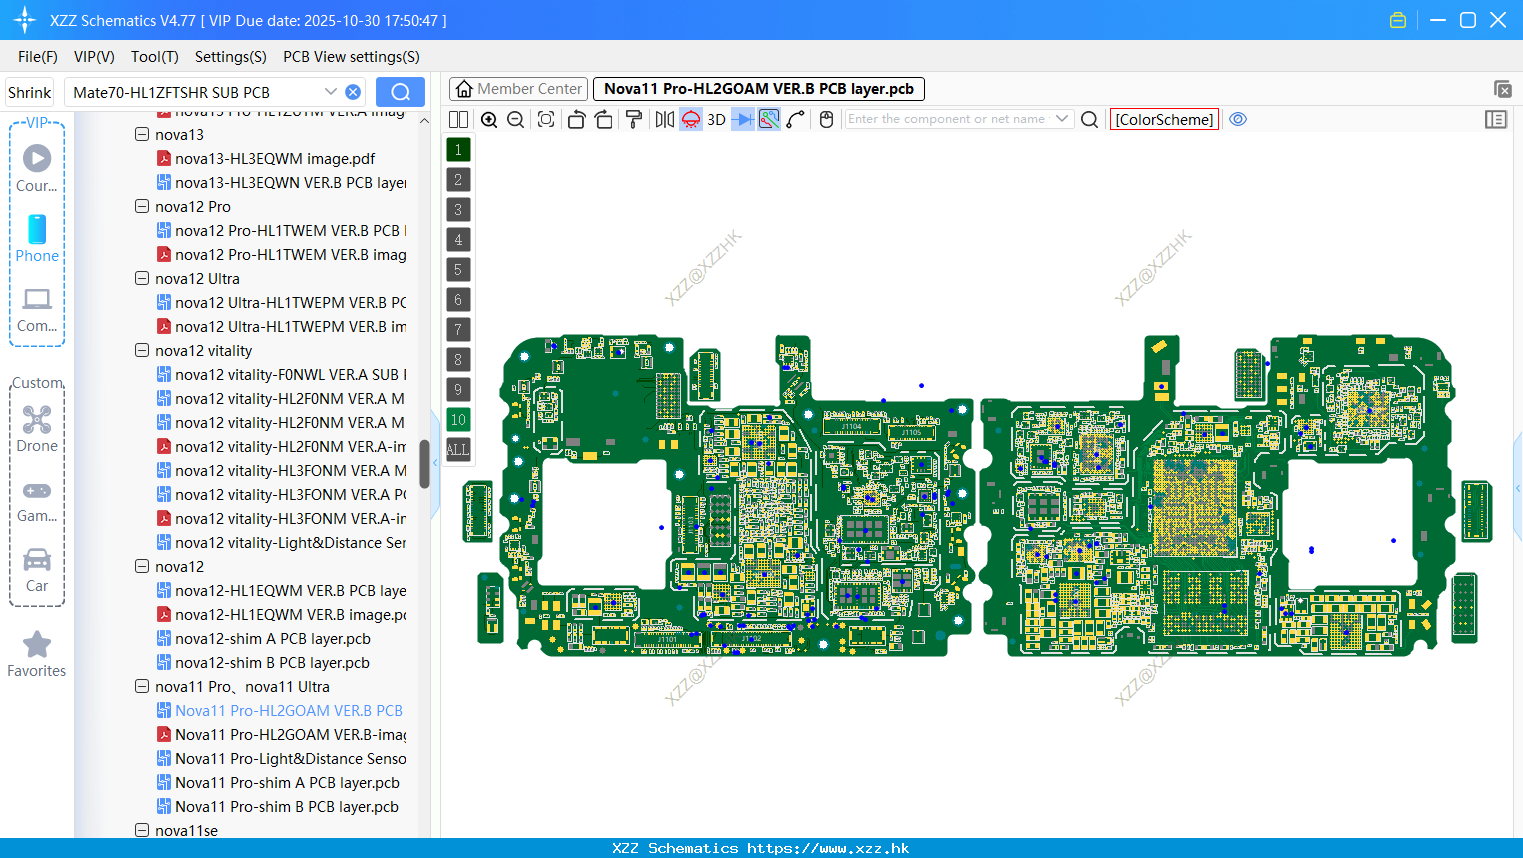Switch to the Member Center tab
The width and height of the screenshot is (1523, 858).
point(519,89)
